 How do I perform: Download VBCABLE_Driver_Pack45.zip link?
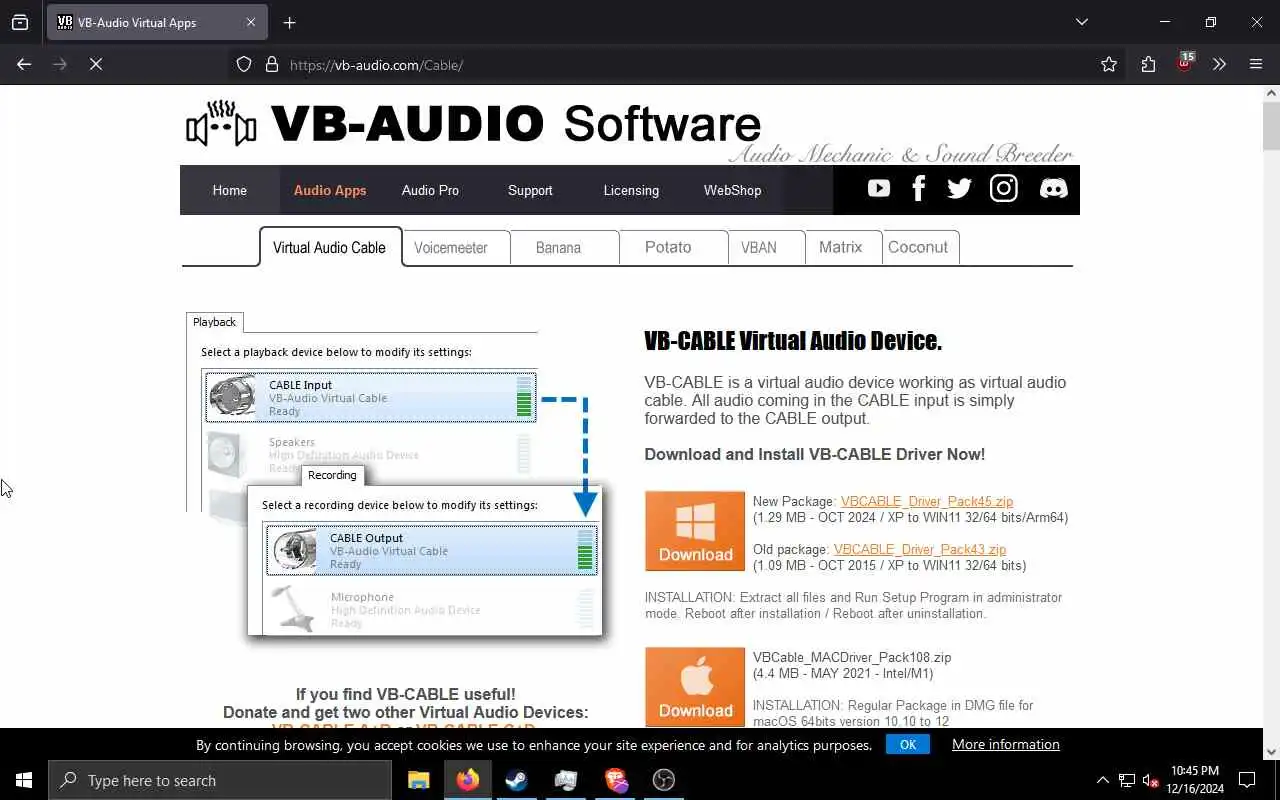pyautogui.click(x=927, y=501)
